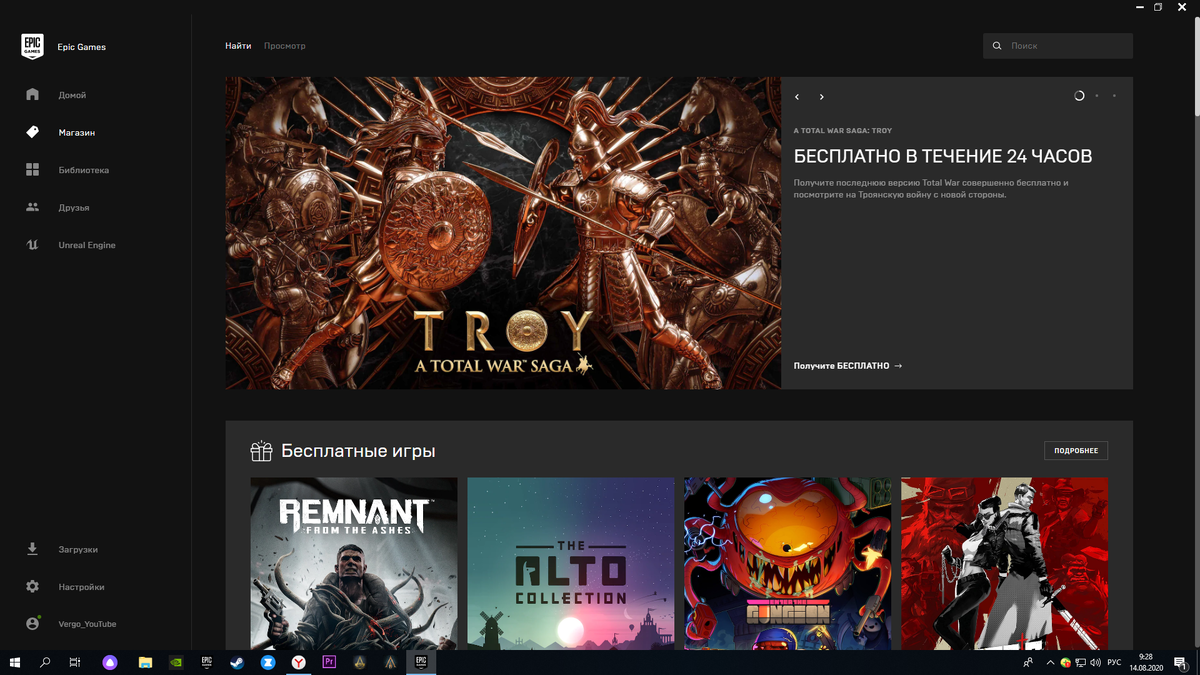Expand the hidden system tray icons
Image resolution: width=1200 pixels, height=675 pixels.
click(x=1049, y=662)
